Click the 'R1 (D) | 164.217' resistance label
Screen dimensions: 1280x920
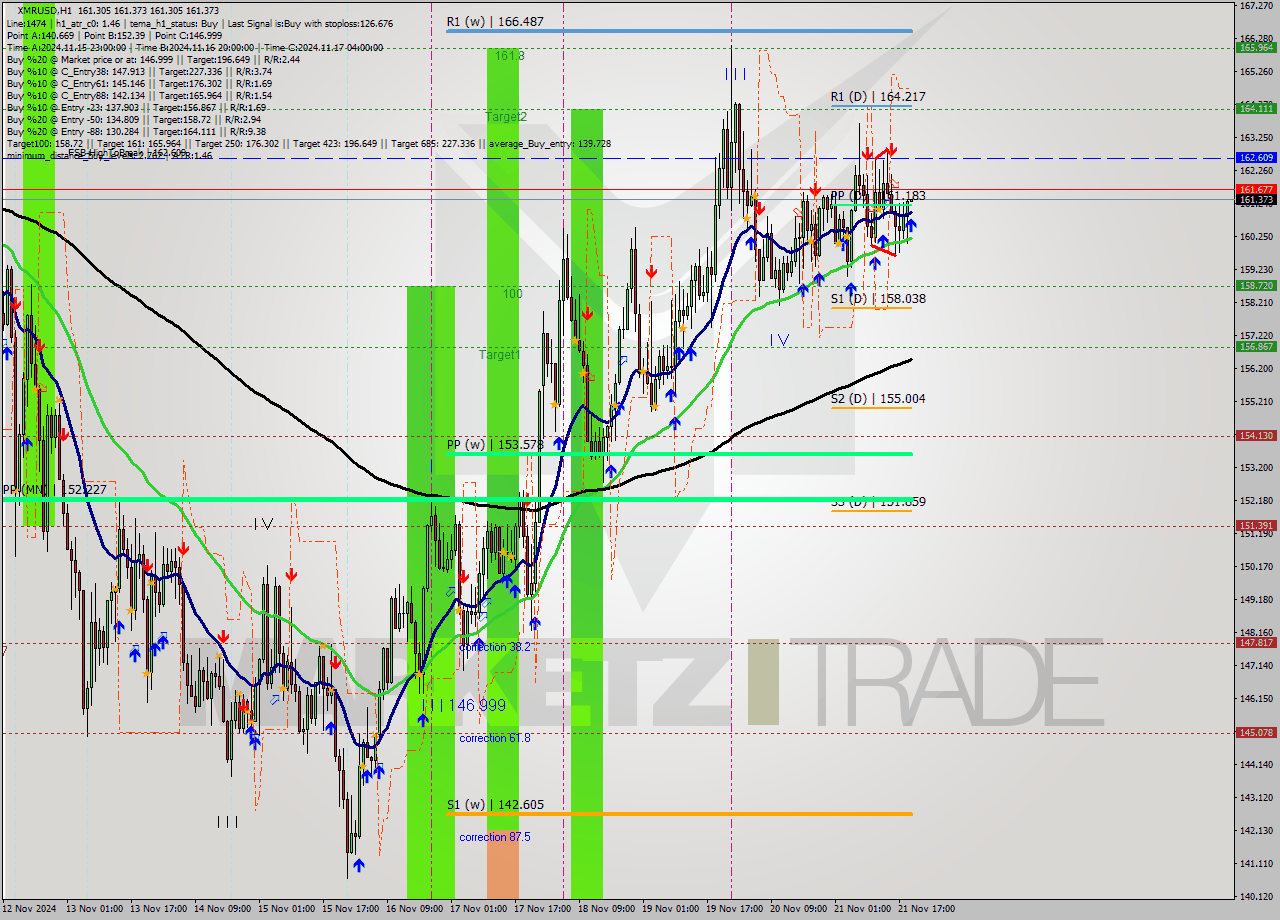877,97
